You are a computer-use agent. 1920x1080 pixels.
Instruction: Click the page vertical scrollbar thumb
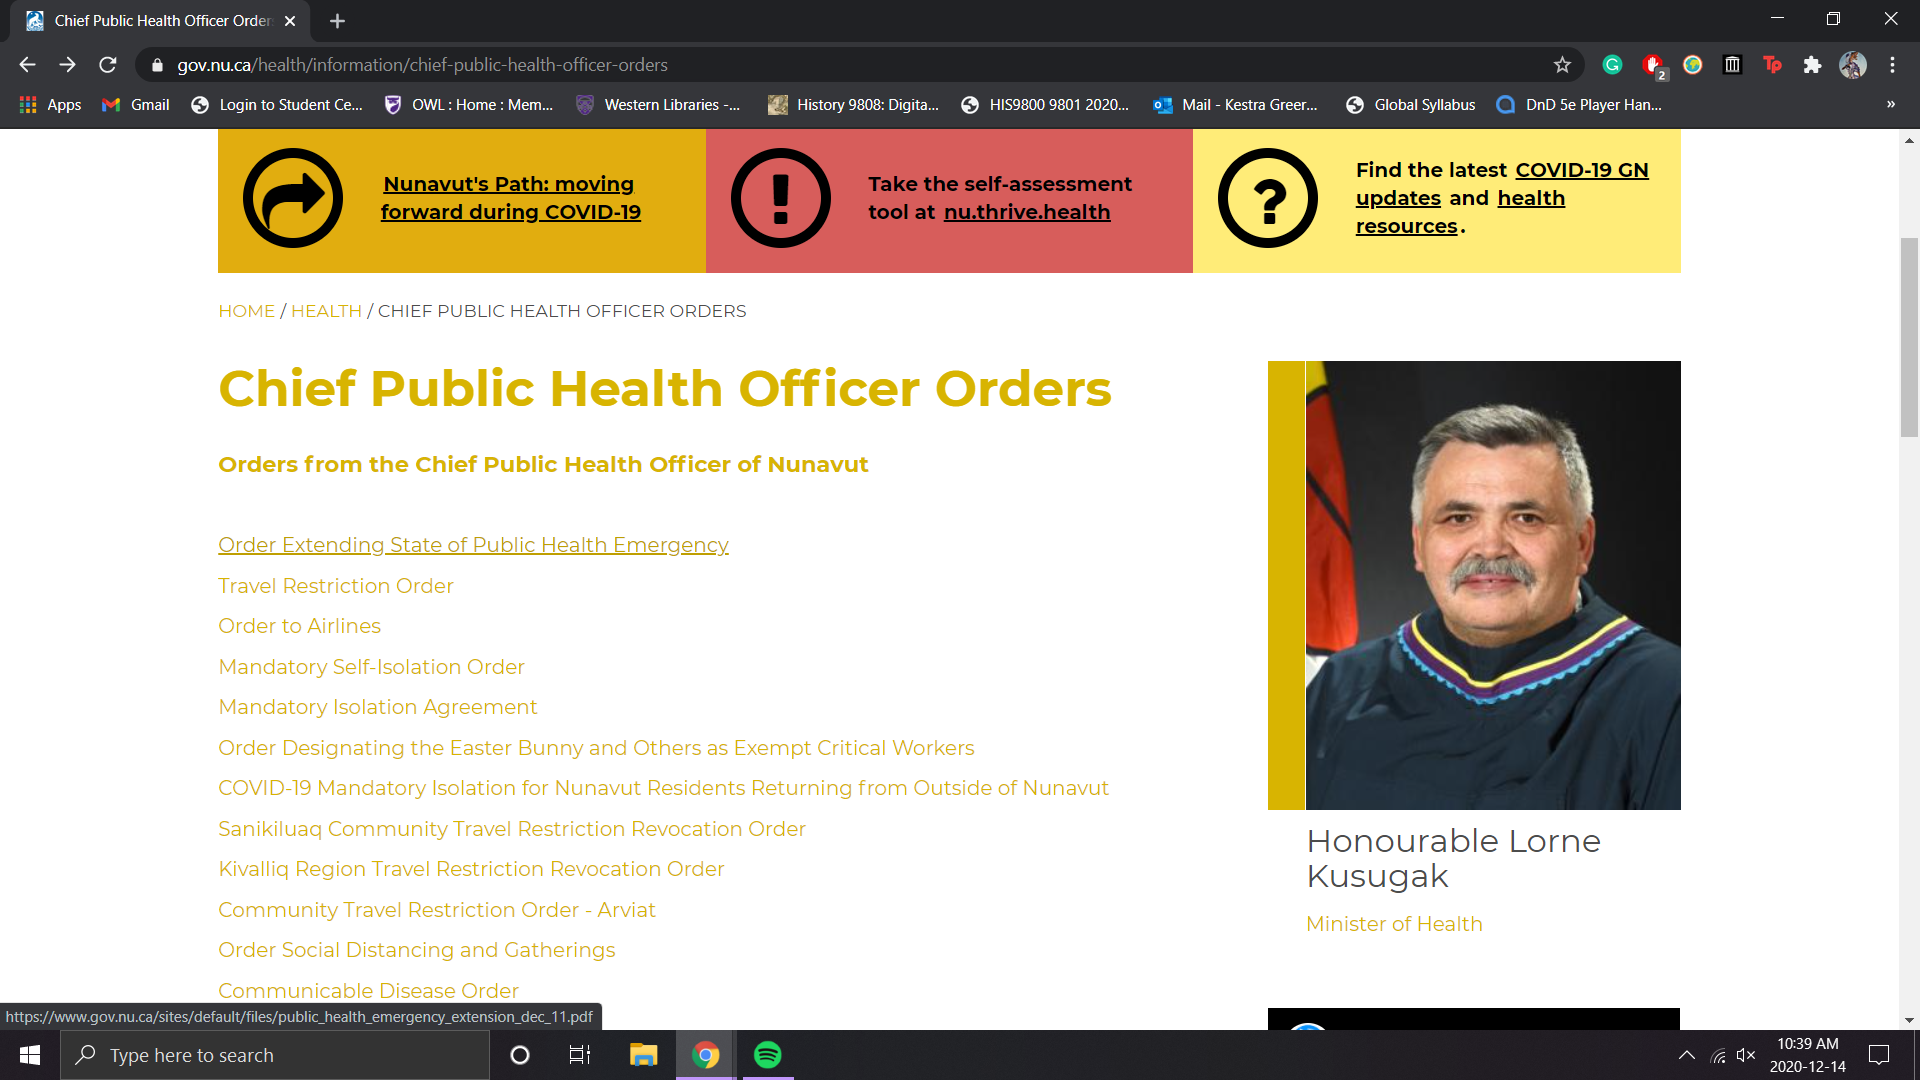pos(1909,335)
